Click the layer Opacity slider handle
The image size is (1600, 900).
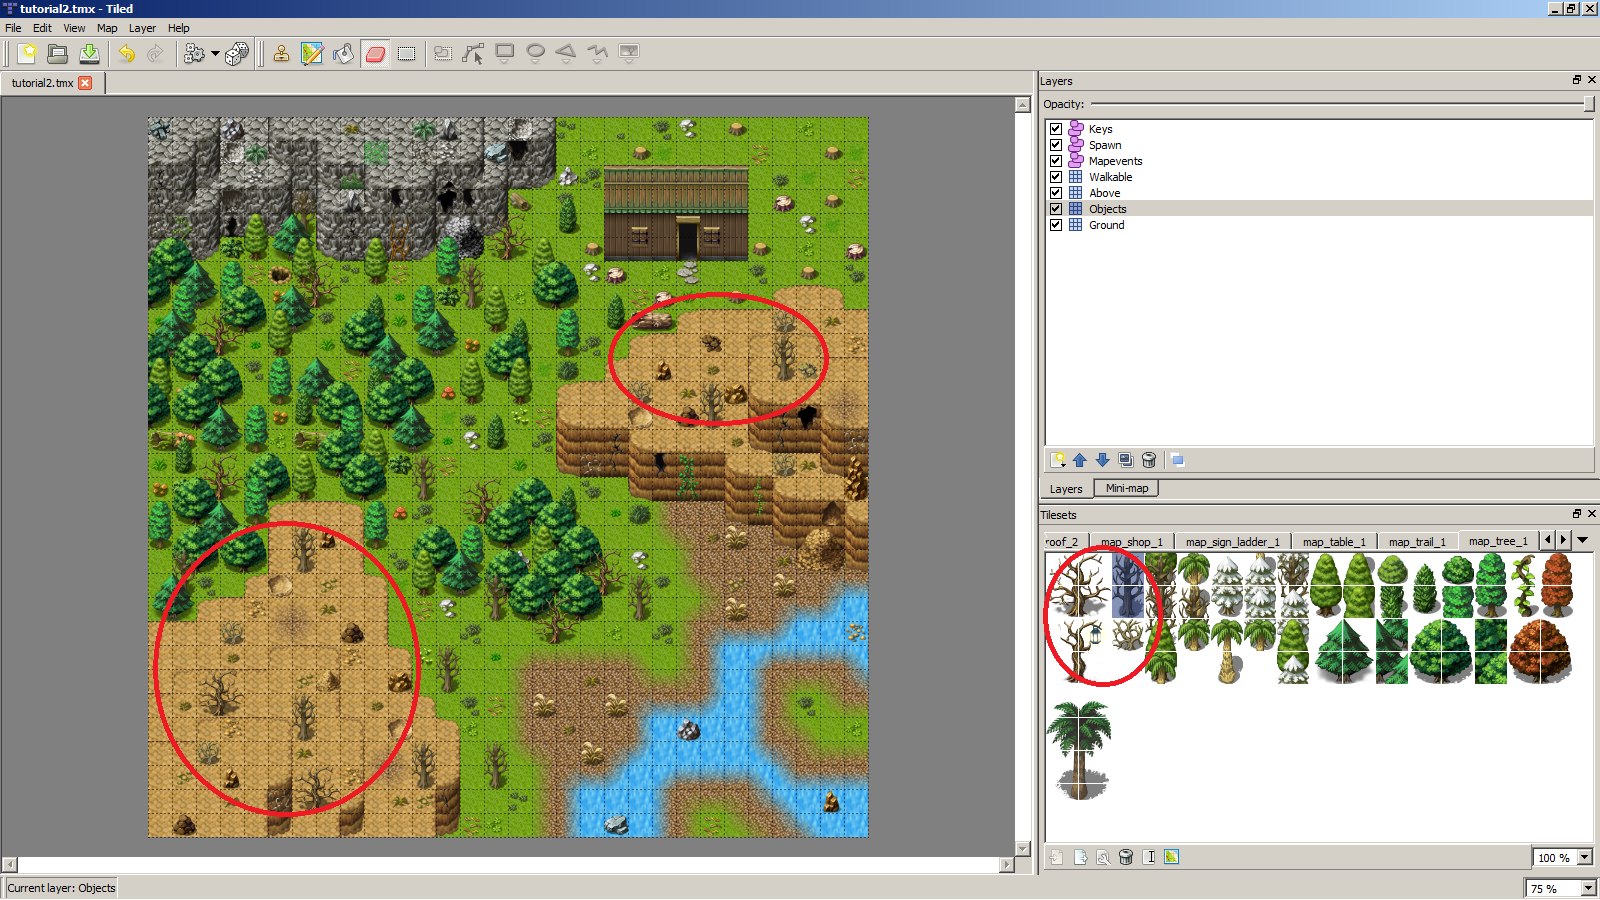1589,104
